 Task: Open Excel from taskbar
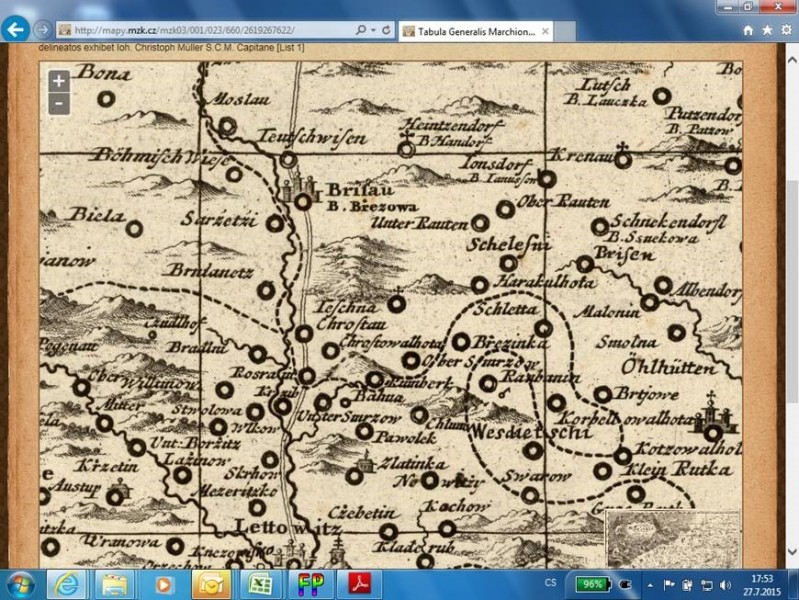point(260,585)
